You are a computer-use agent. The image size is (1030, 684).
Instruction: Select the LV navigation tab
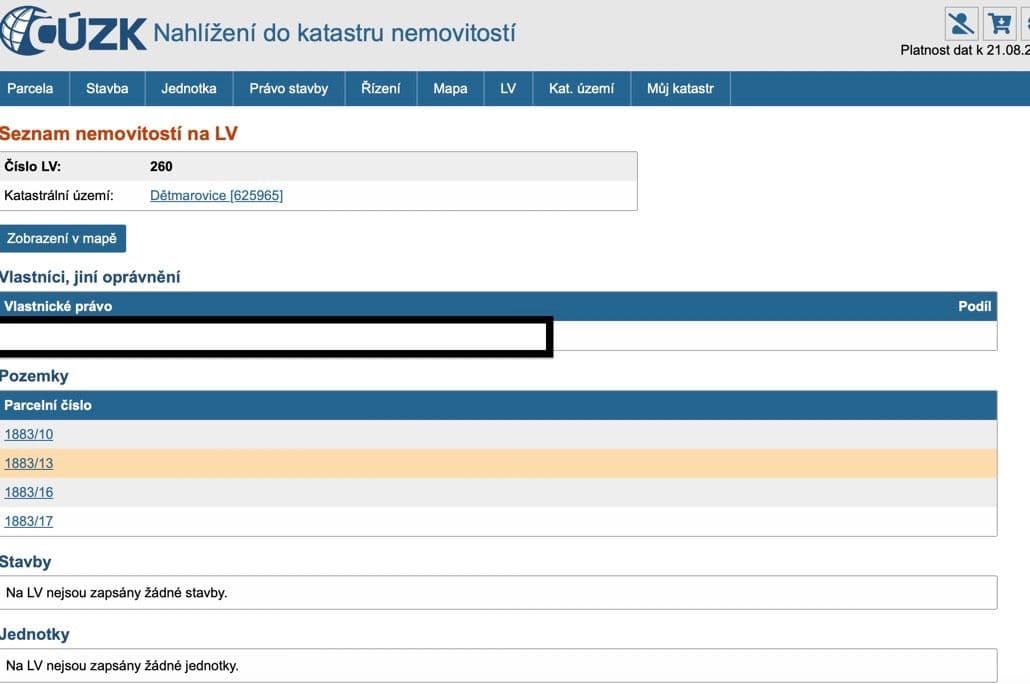tap(508, 88)
